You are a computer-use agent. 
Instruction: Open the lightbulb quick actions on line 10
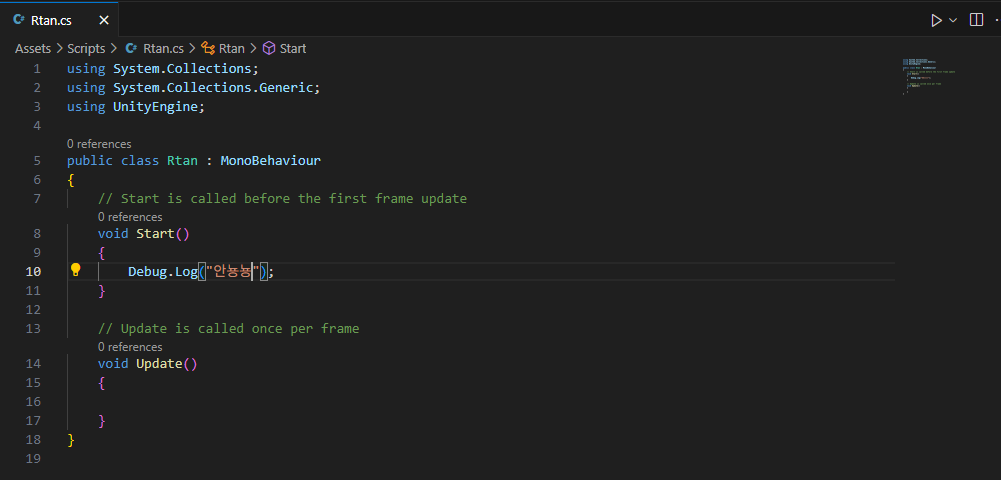click(75, 270)
